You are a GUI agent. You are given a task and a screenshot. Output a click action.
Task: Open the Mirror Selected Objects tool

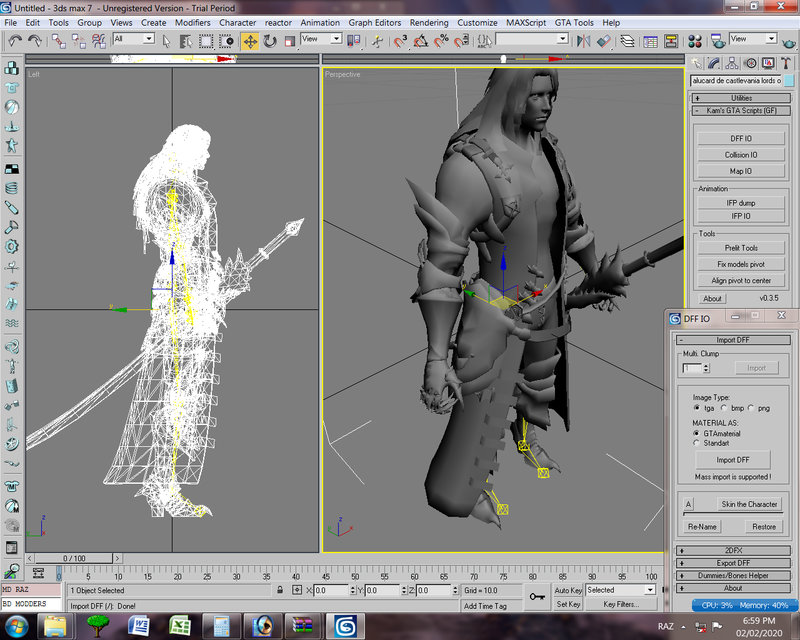(x=583, y=41)
